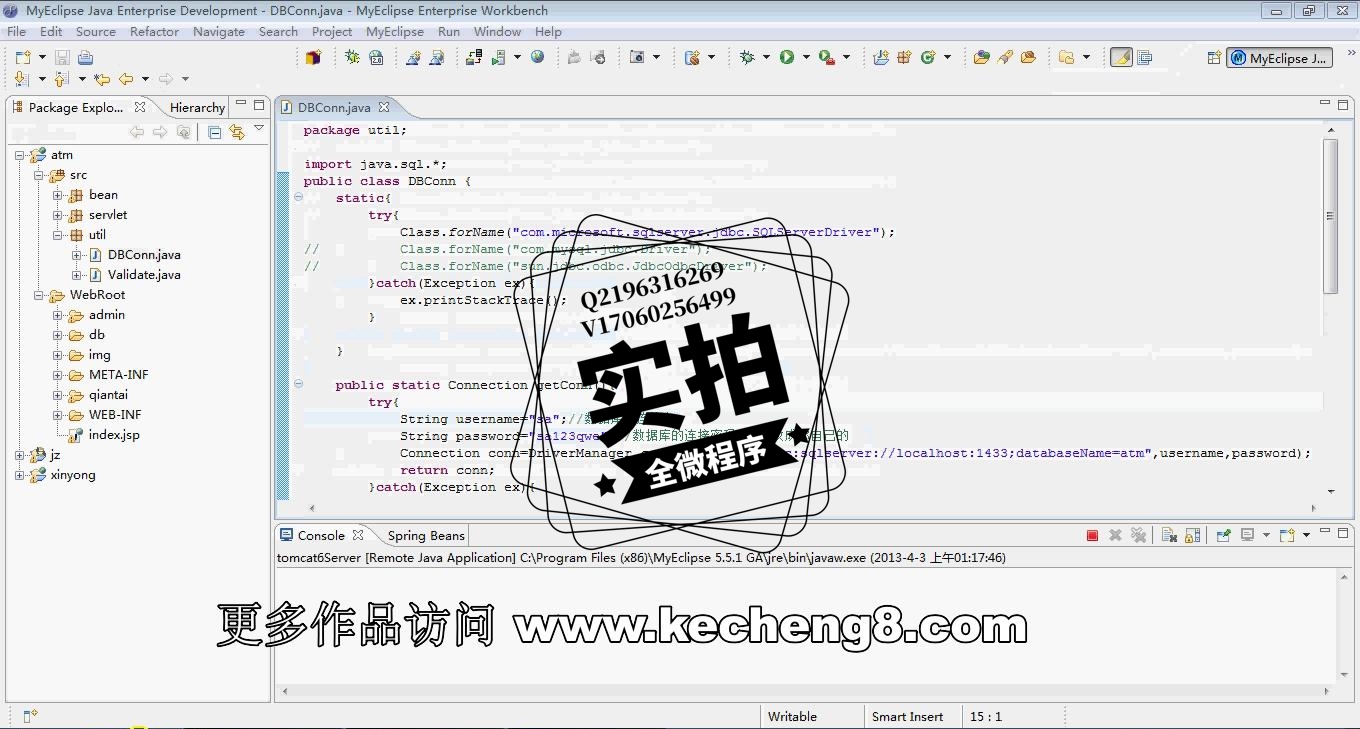
Task: Click the Deploy MyEclipse J2EE project icon
Action: point(474,58)
